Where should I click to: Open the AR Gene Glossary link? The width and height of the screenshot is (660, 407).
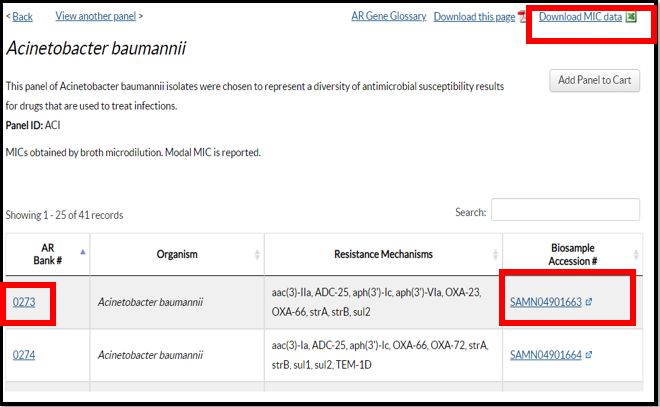tap(389, 16)
